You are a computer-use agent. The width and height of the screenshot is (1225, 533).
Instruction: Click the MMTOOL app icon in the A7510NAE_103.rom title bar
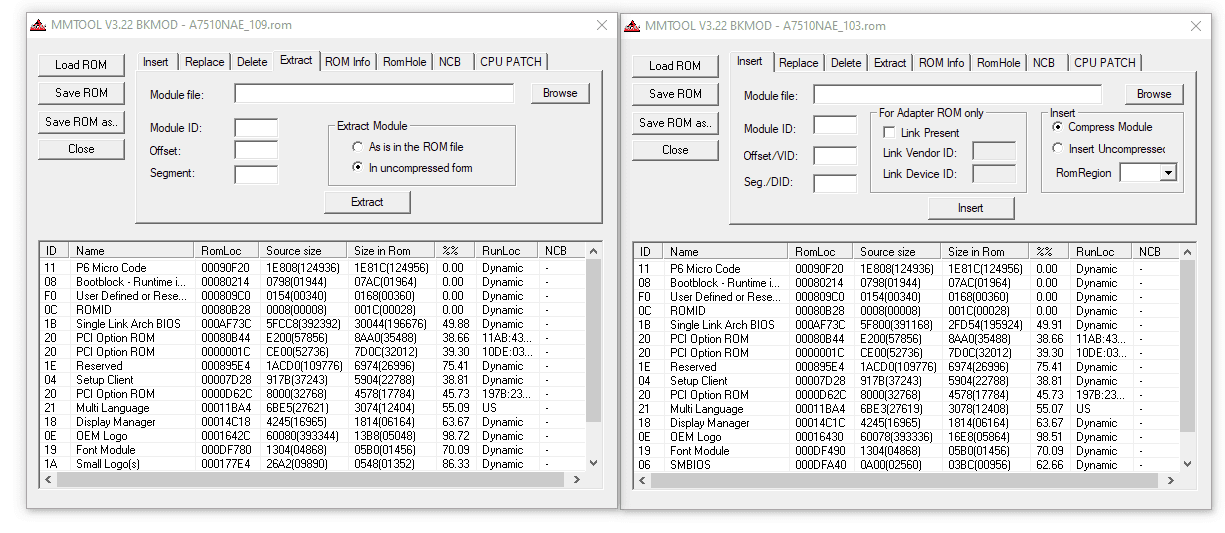[x=631, y=26]
